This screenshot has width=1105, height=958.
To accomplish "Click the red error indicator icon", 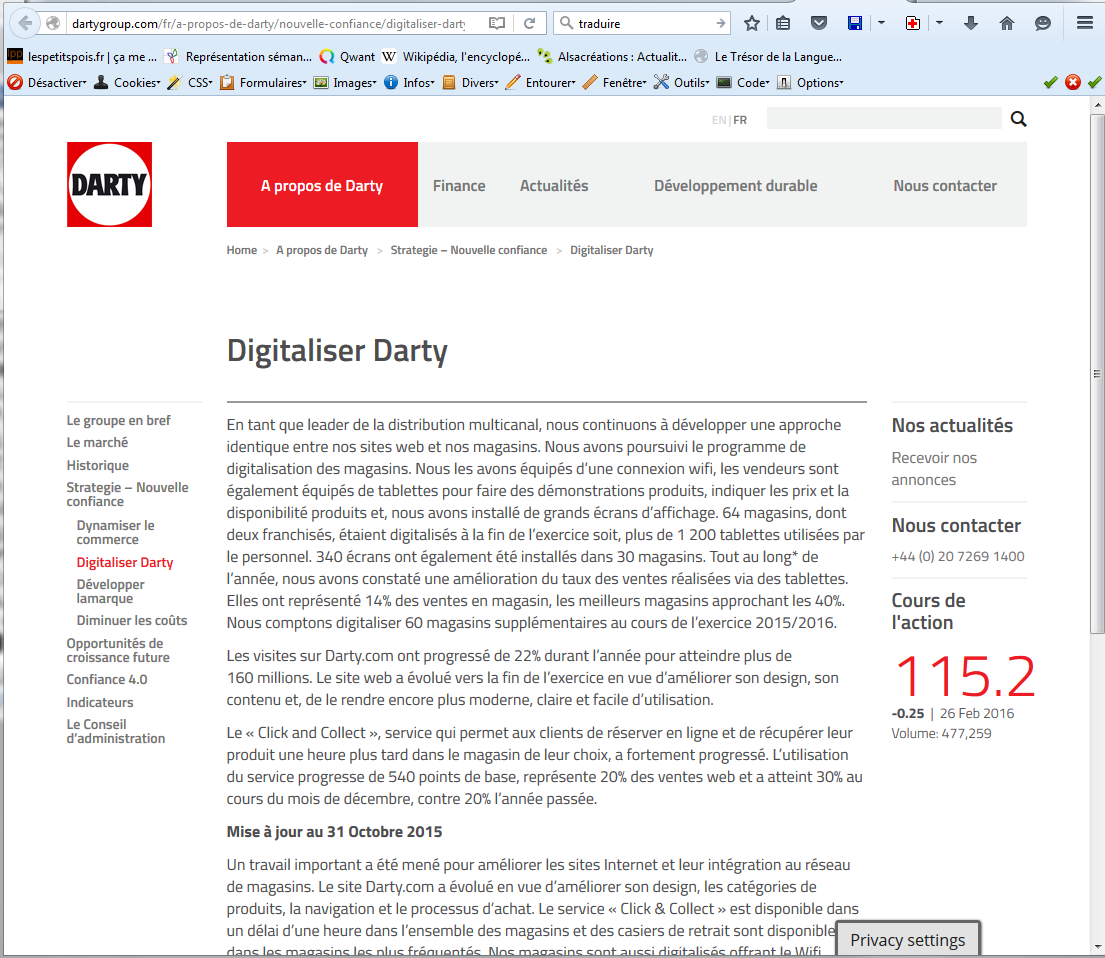I will pos(1072,83).
